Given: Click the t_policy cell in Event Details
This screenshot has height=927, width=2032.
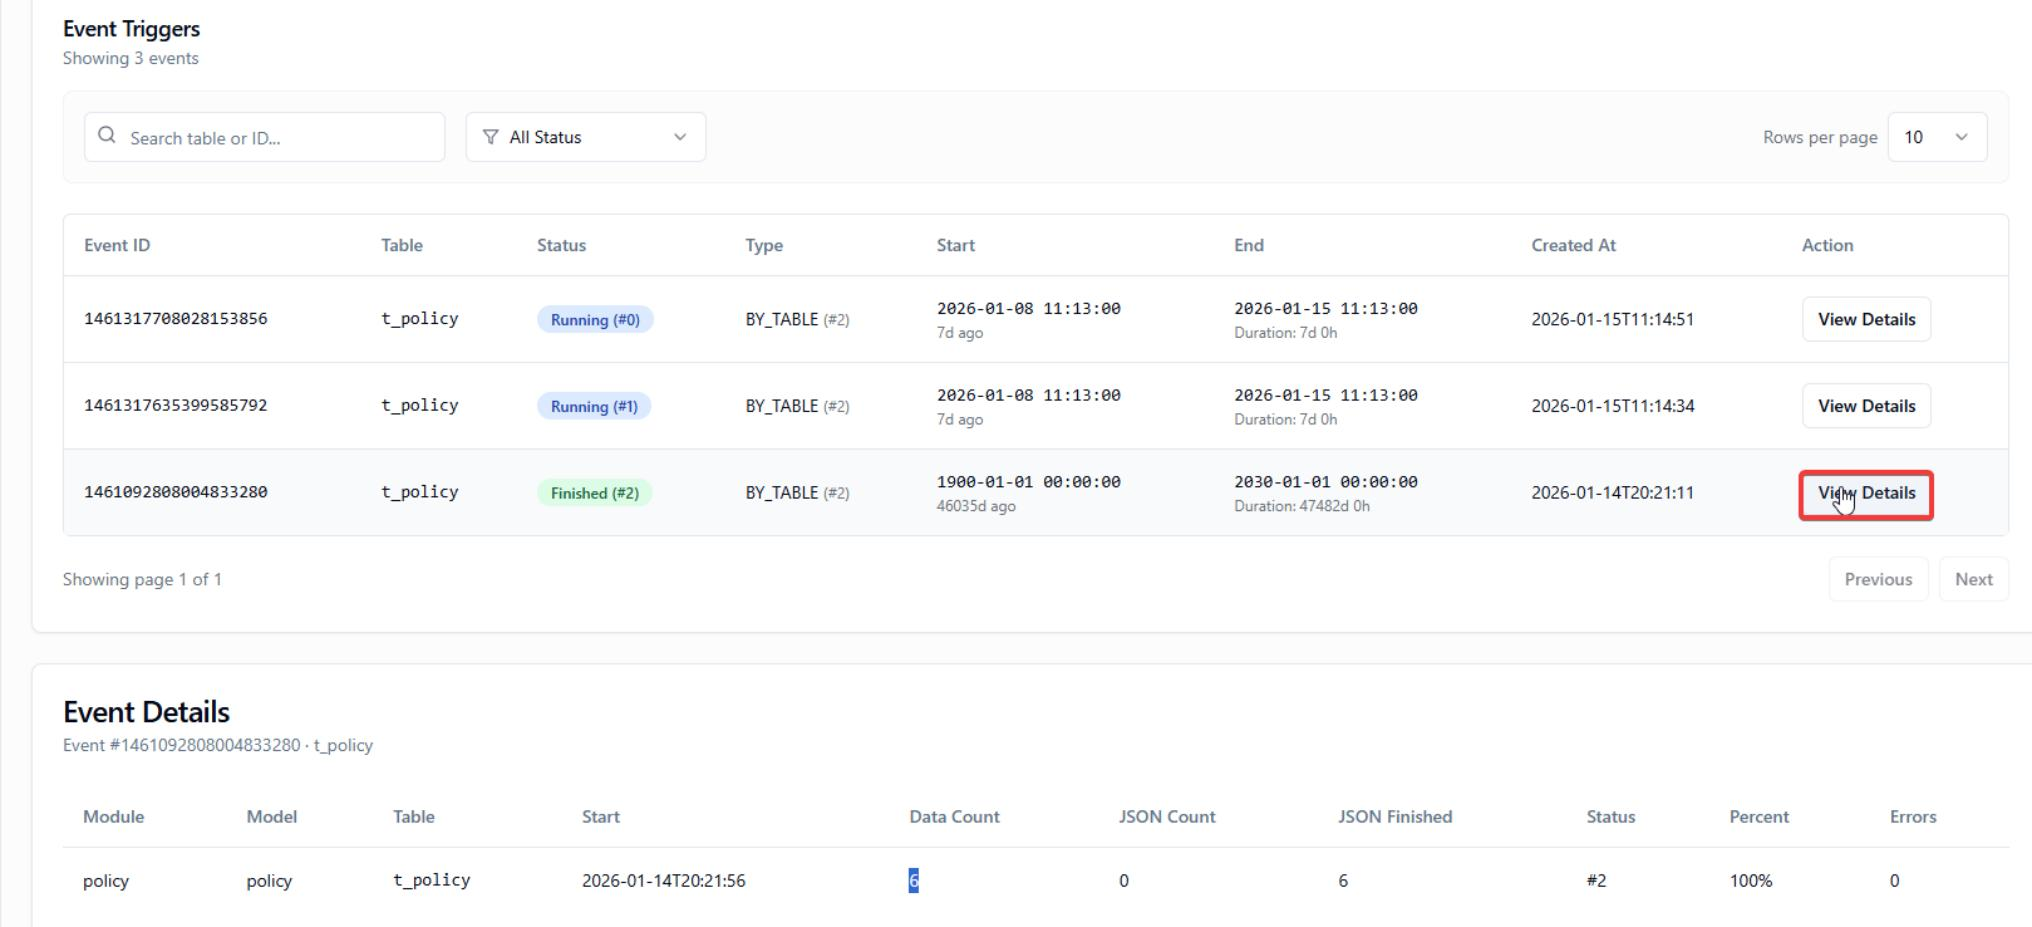Looking at the screenshot, I should pos(431,880).
